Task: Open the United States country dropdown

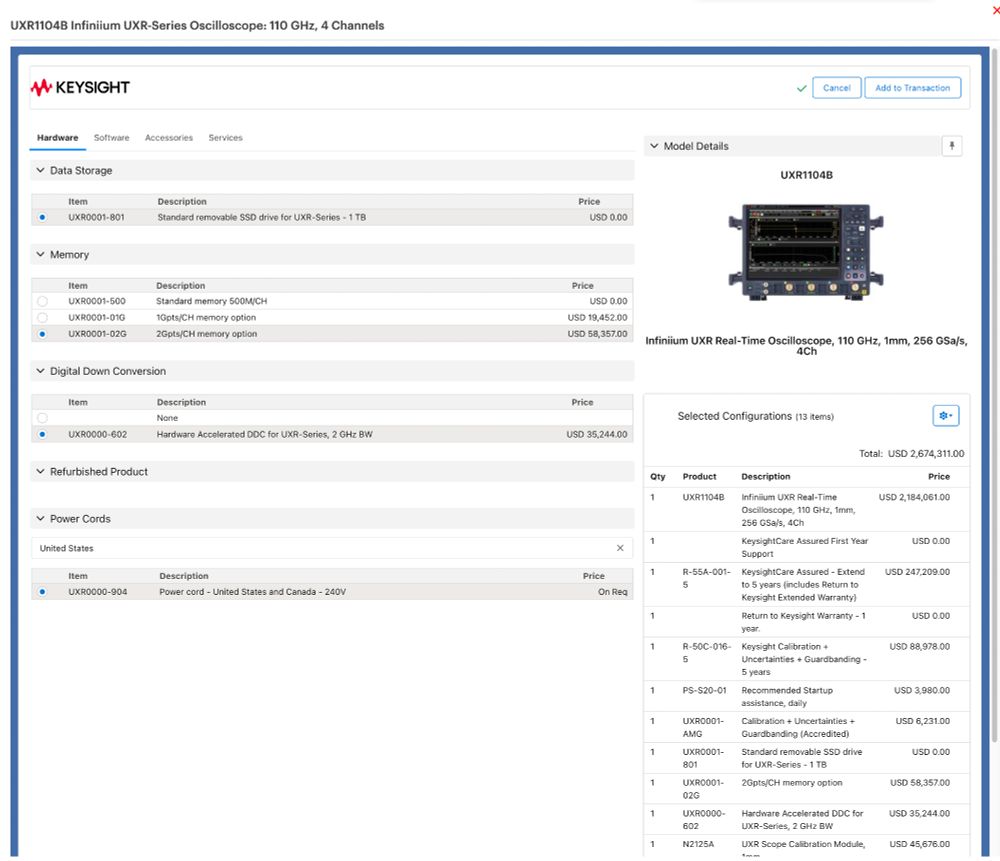Action: pyautogui.click(x=332, y=548)
